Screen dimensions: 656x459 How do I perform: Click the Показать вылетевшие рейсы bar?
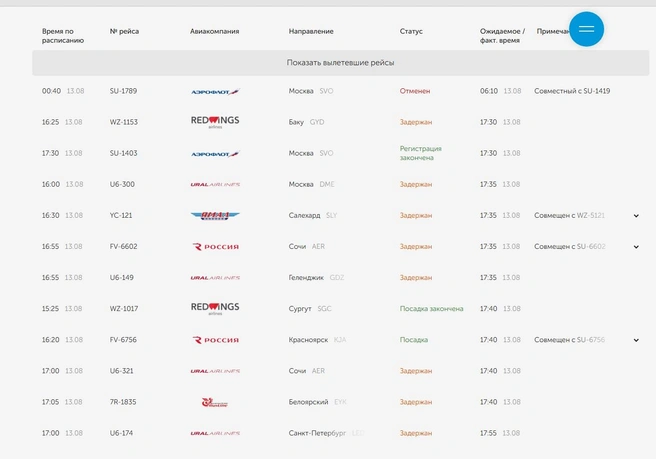click(x=341, y=63)
